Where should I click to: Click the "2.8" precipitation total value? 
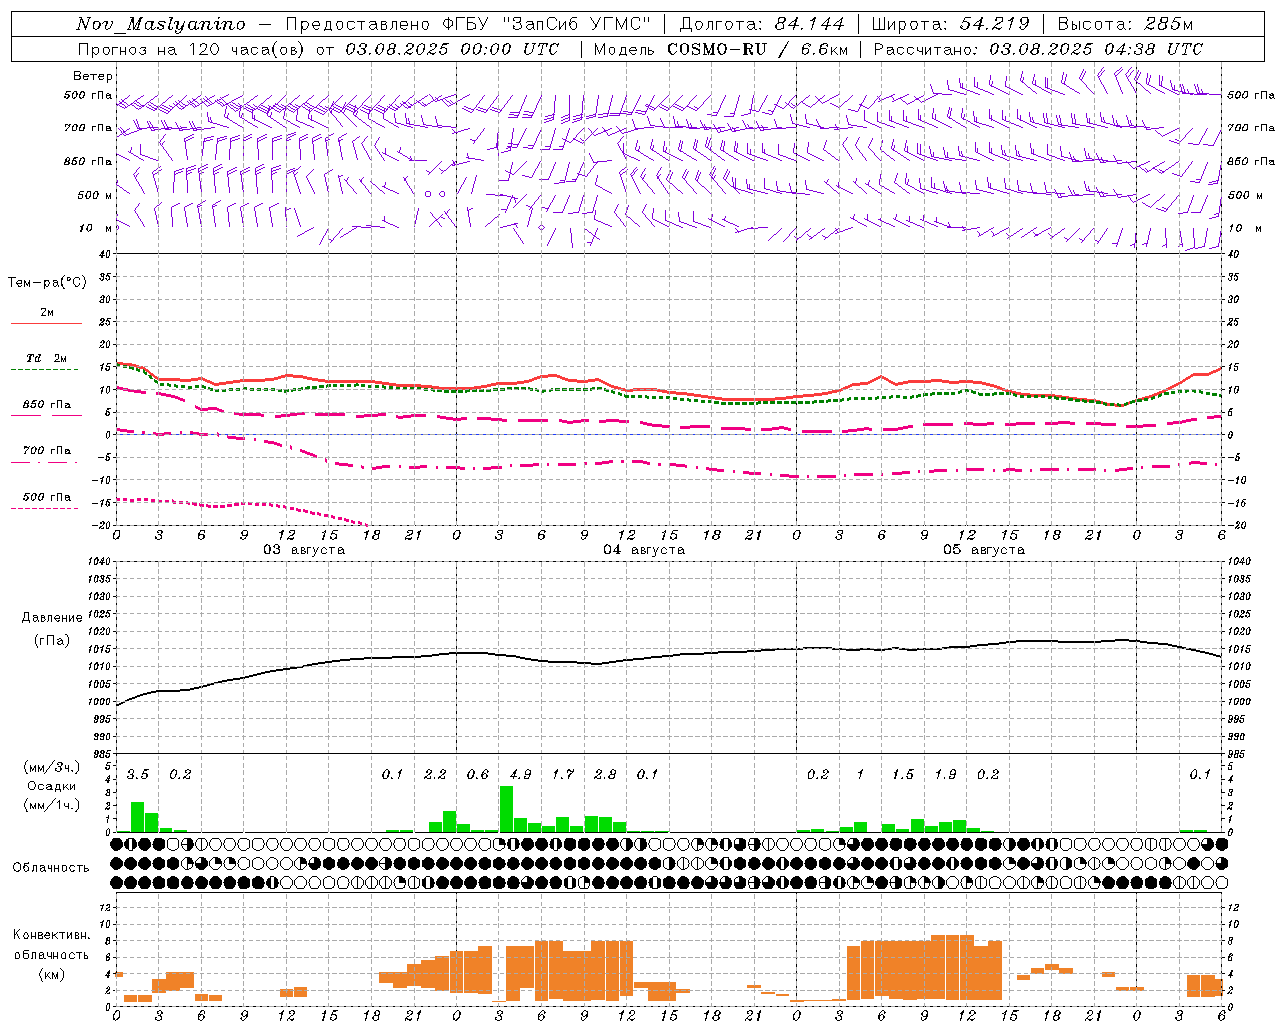click(605, 774)
